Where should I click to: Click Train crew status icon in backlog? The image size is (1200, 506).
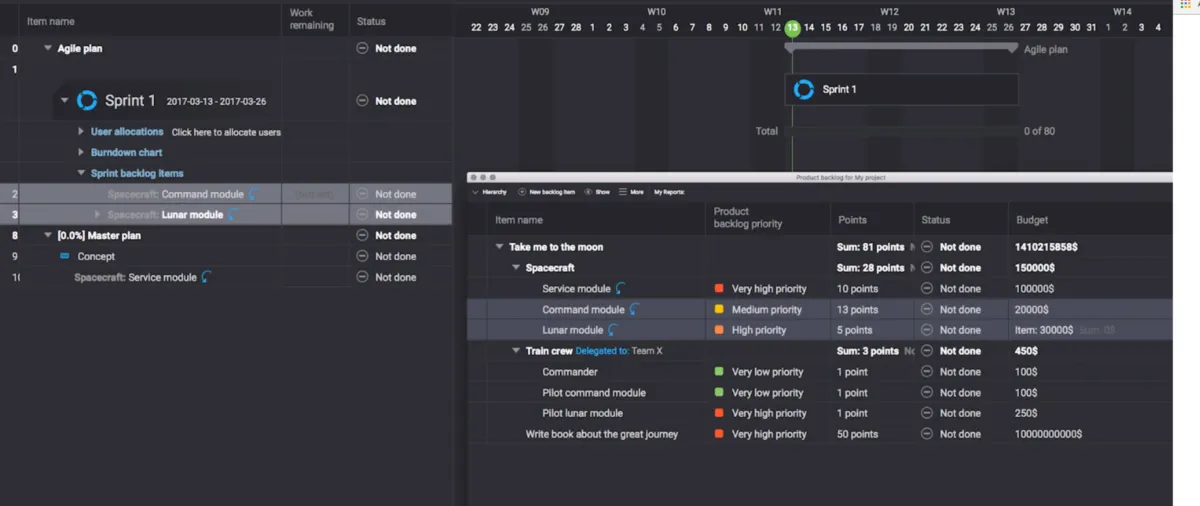coord(927,351)
